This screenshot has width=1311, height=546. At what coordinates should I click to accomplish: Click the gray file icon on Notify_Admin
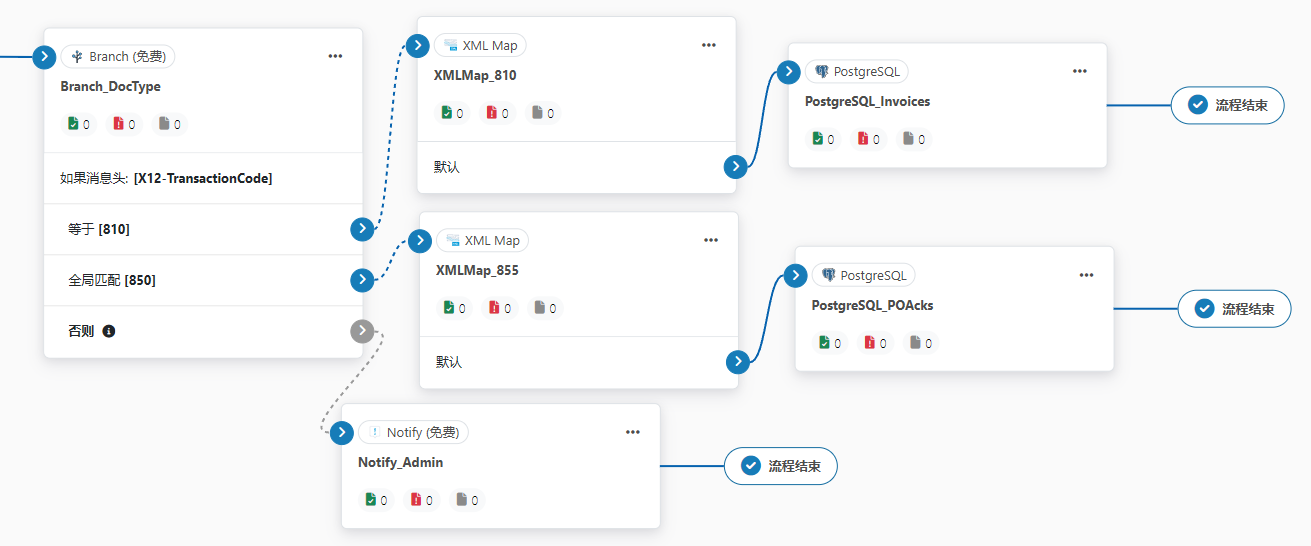click(461, 499)
